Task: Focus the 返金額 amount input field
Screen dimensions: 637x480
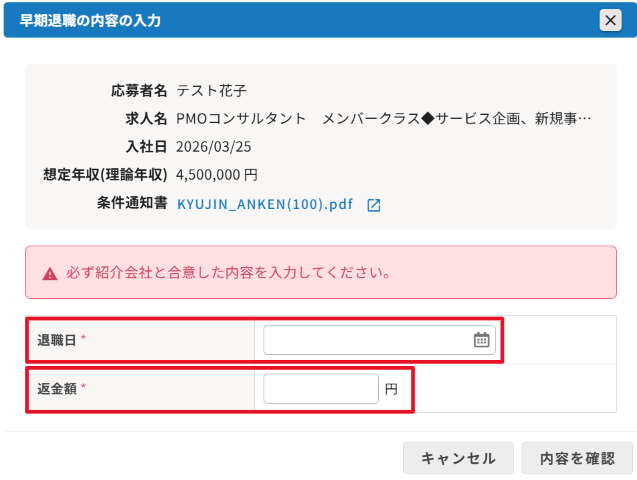Action: pos(321,389)
